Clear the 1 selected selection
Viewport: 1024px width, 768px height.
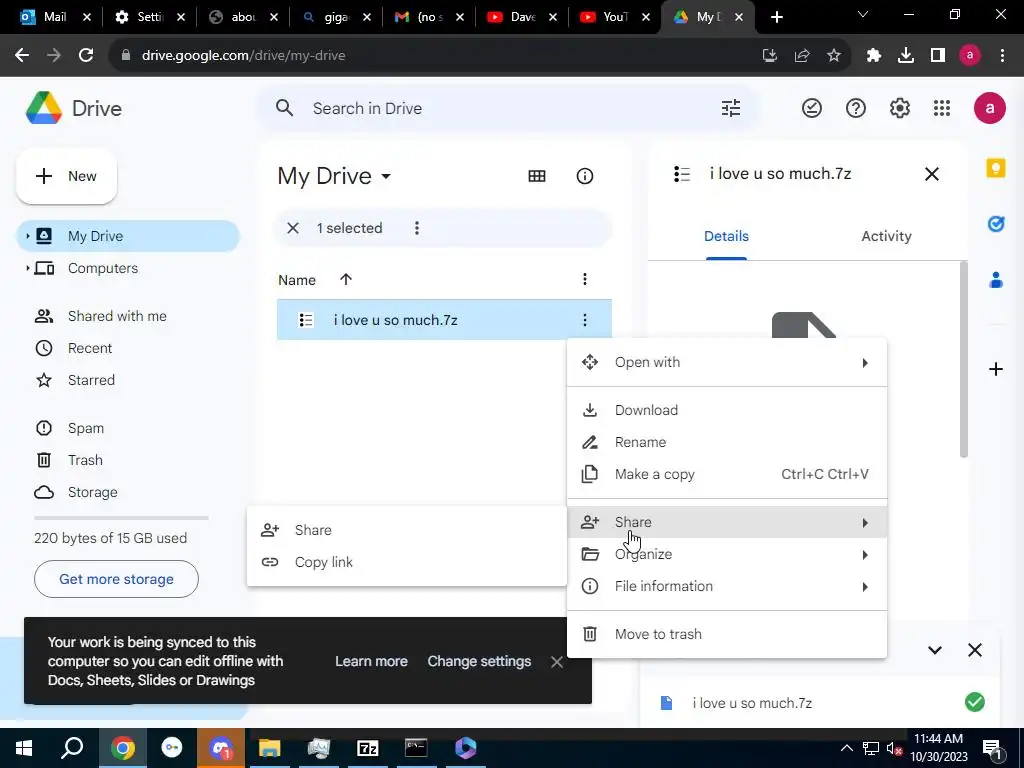point(293,228)
